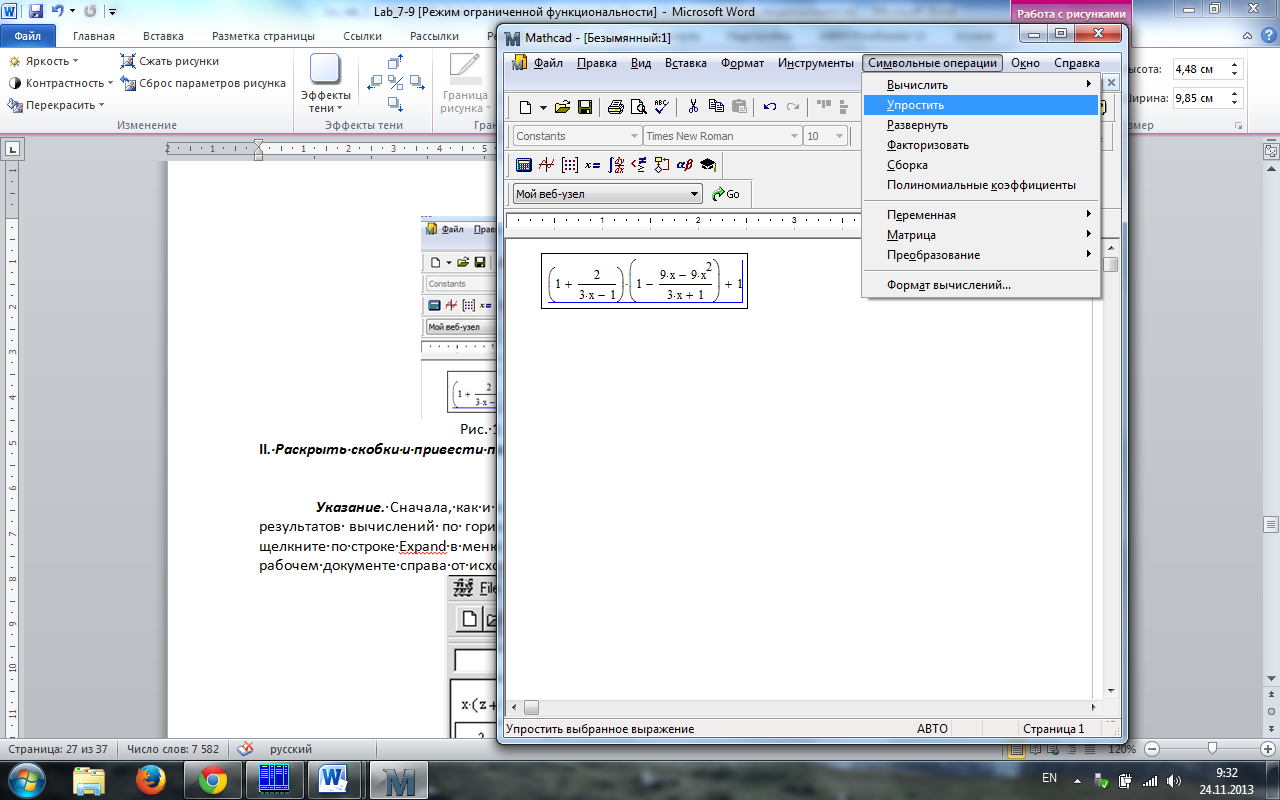Image resolution: width=1280 pixels, height=800 pixels.
Task: Select 'Факторизовать' menu entry
Action: (x=981, y=145)
